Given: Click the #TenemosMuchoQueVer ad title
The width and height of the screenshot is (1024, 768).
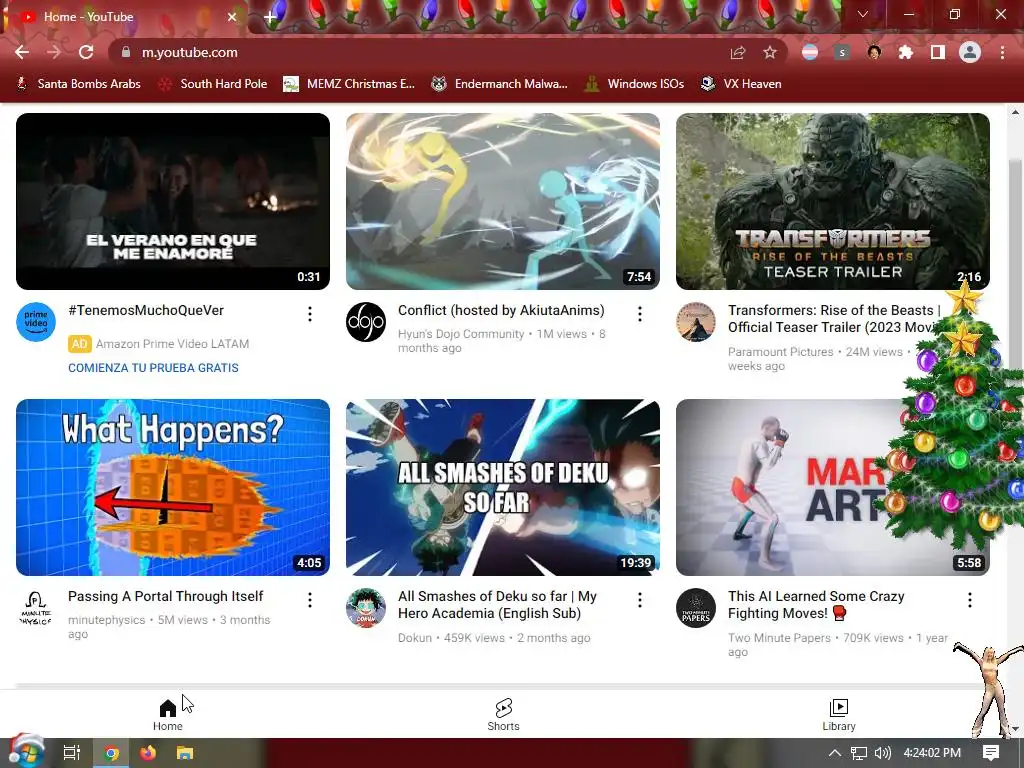Looking at the screenshot, I should click(146, 310).
